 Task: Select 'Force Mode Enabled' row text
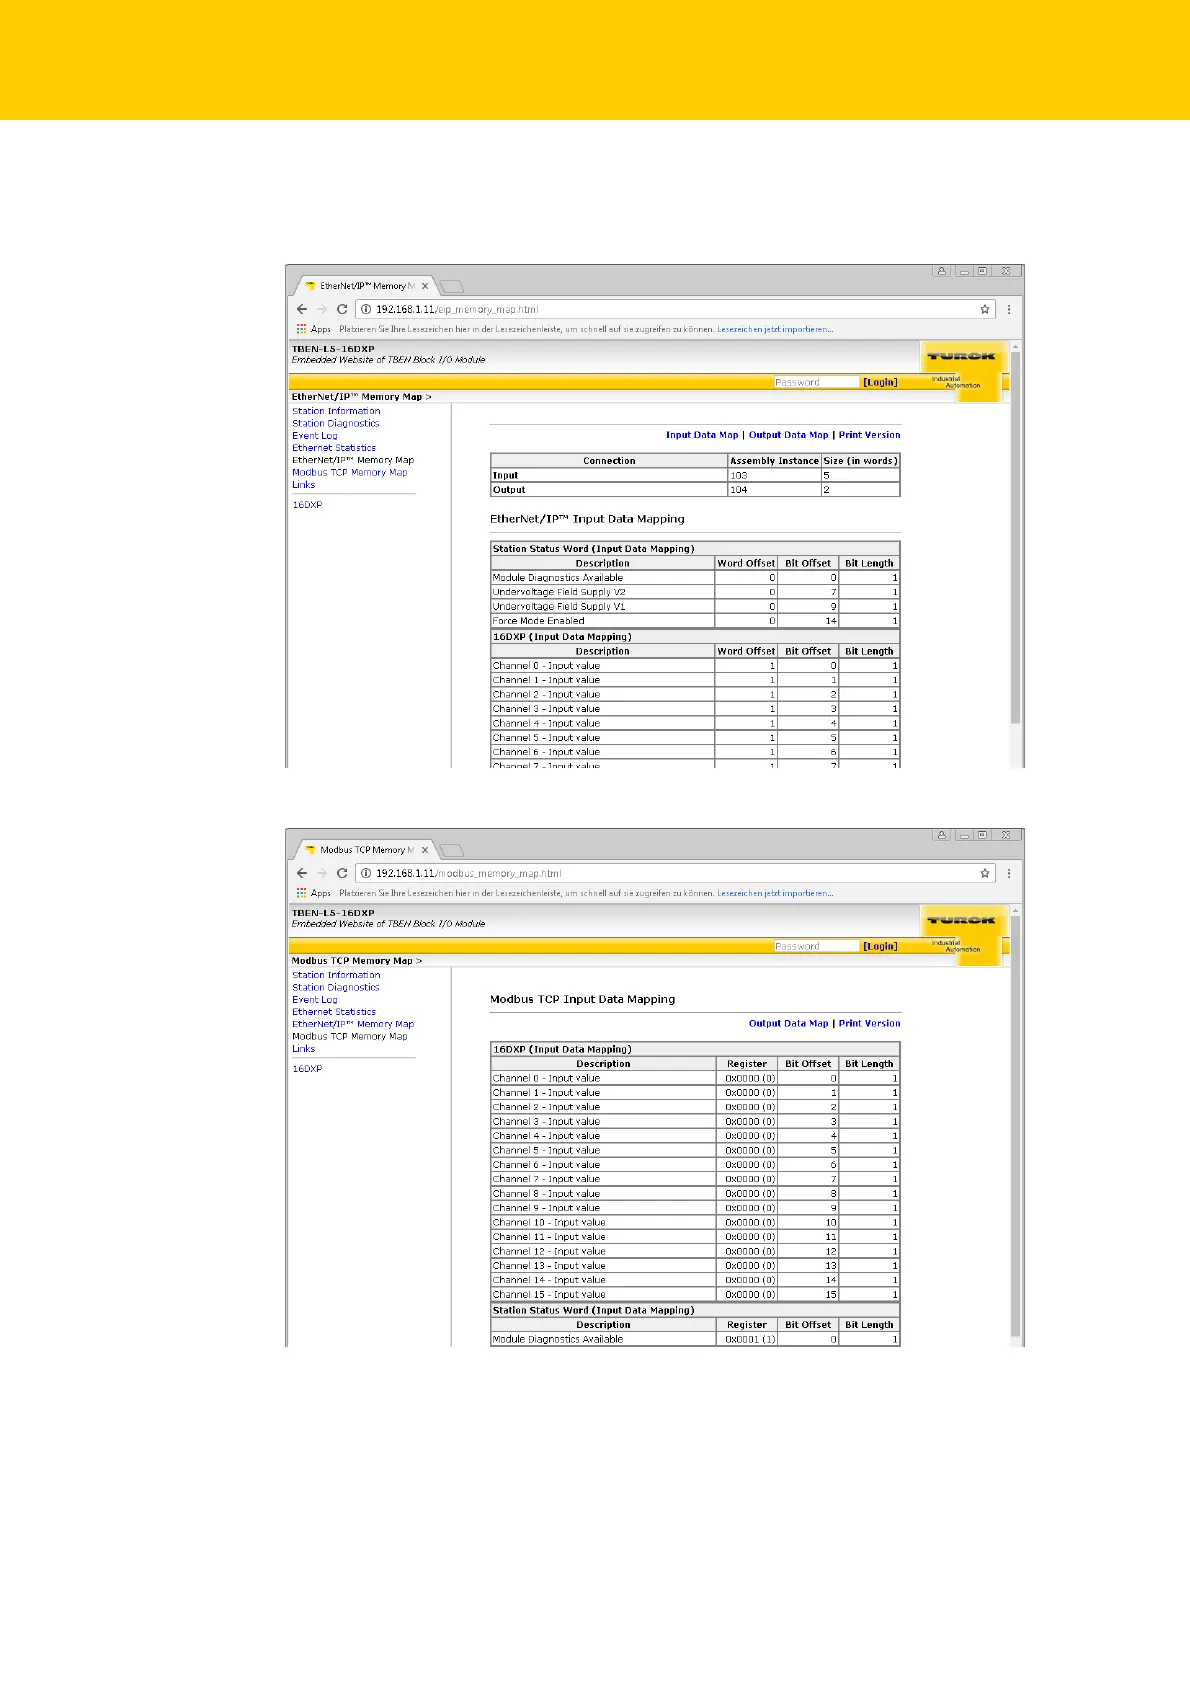(538, 621)
